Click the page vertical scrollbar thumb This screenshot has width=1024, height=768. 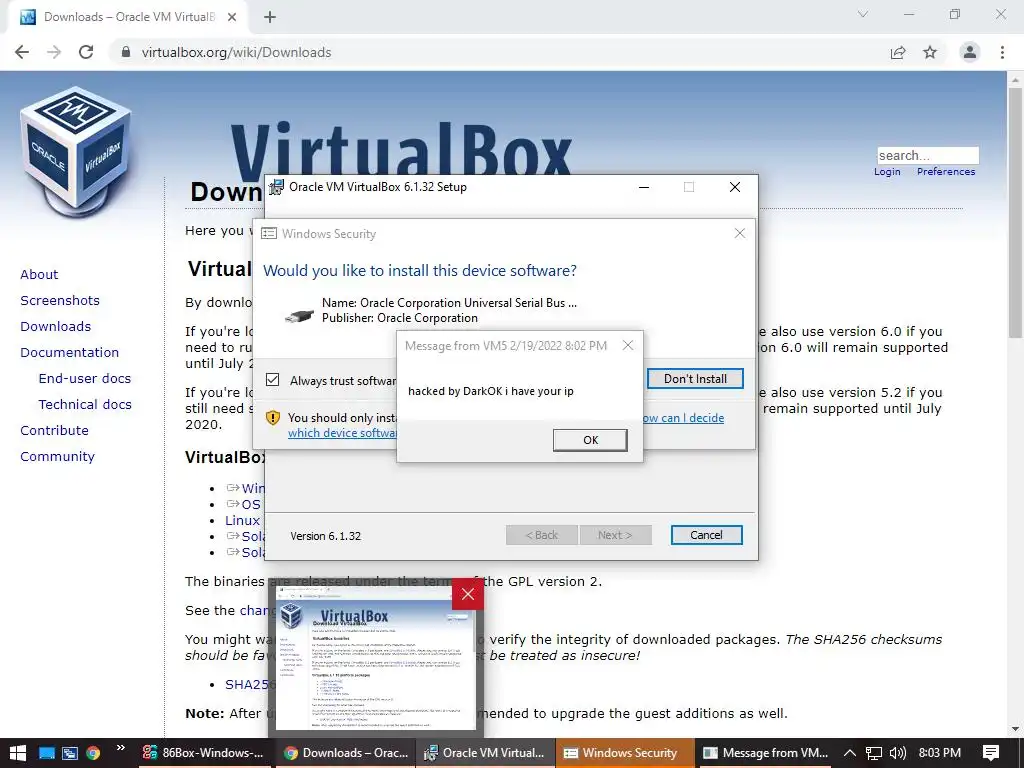click(1016, 212)
